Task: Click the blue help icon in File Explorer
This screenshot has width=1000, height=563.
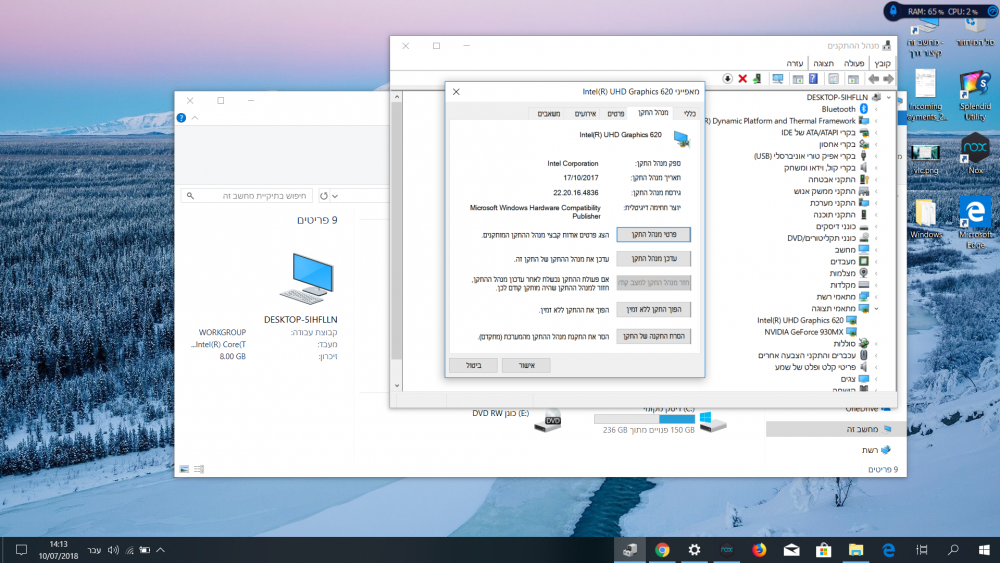Action: point(181,118)
